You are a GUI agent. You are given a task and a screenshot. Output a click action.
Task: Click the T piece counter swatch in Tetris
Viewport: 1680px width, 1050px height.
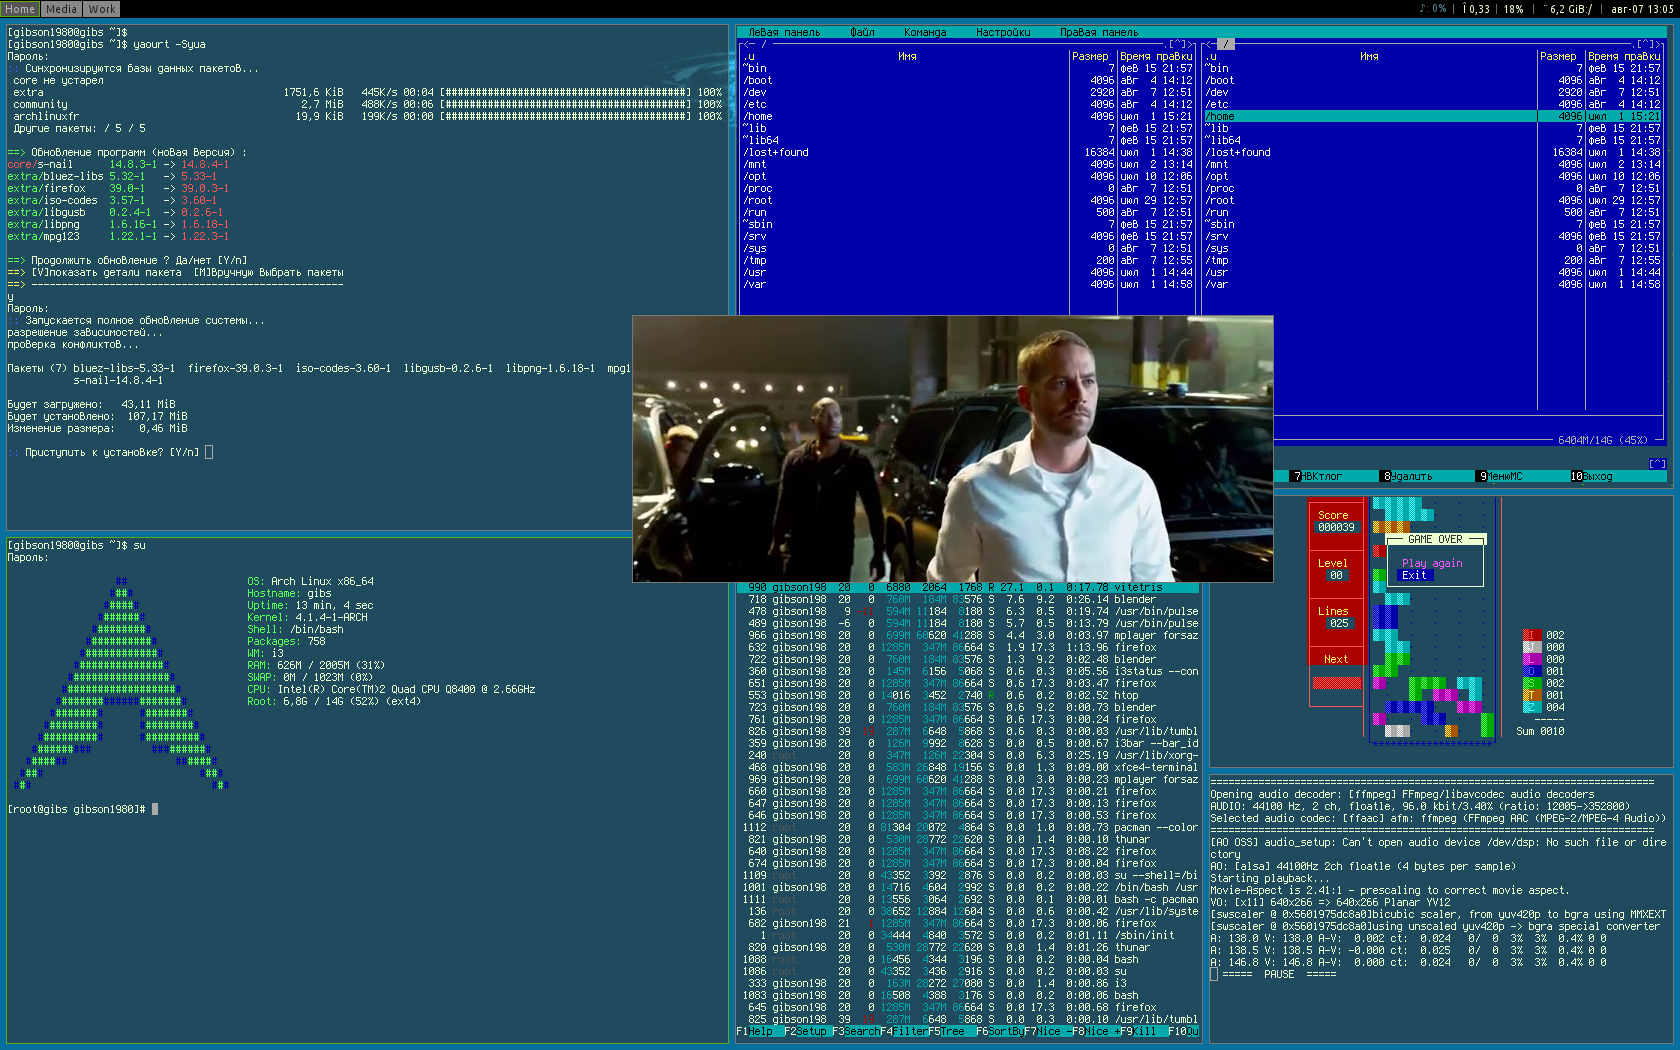[1530, 695]
